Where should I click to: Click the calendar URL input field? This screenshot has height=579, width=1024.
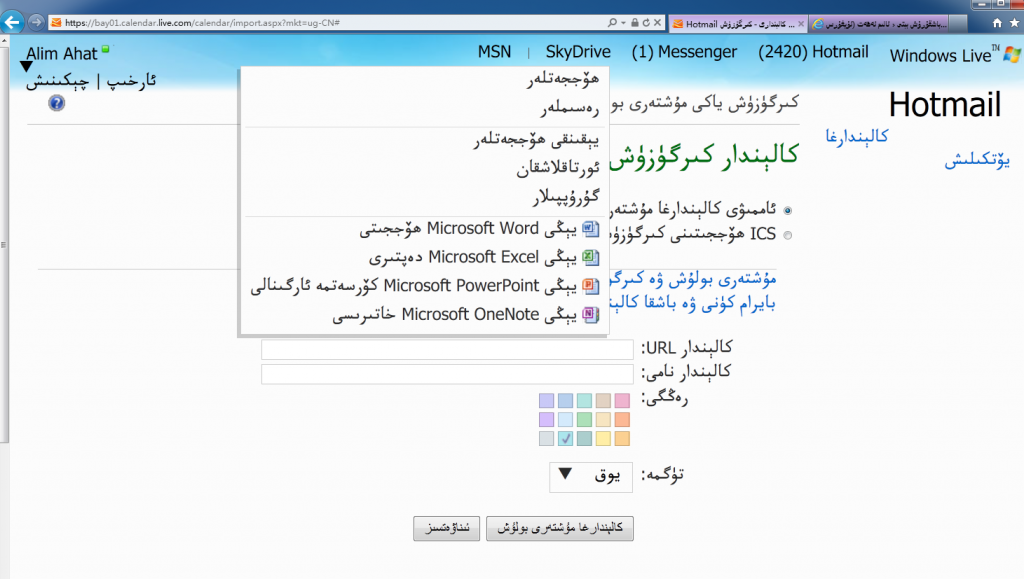[447, 349]
